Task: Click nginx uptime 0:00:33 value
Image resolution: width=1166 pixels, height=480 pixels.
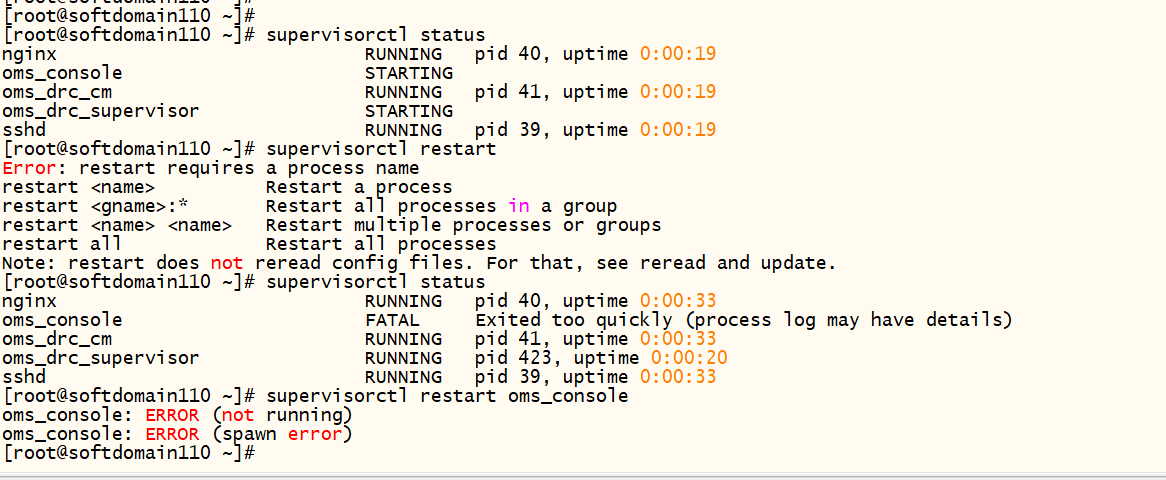Action: coord(677,301)
